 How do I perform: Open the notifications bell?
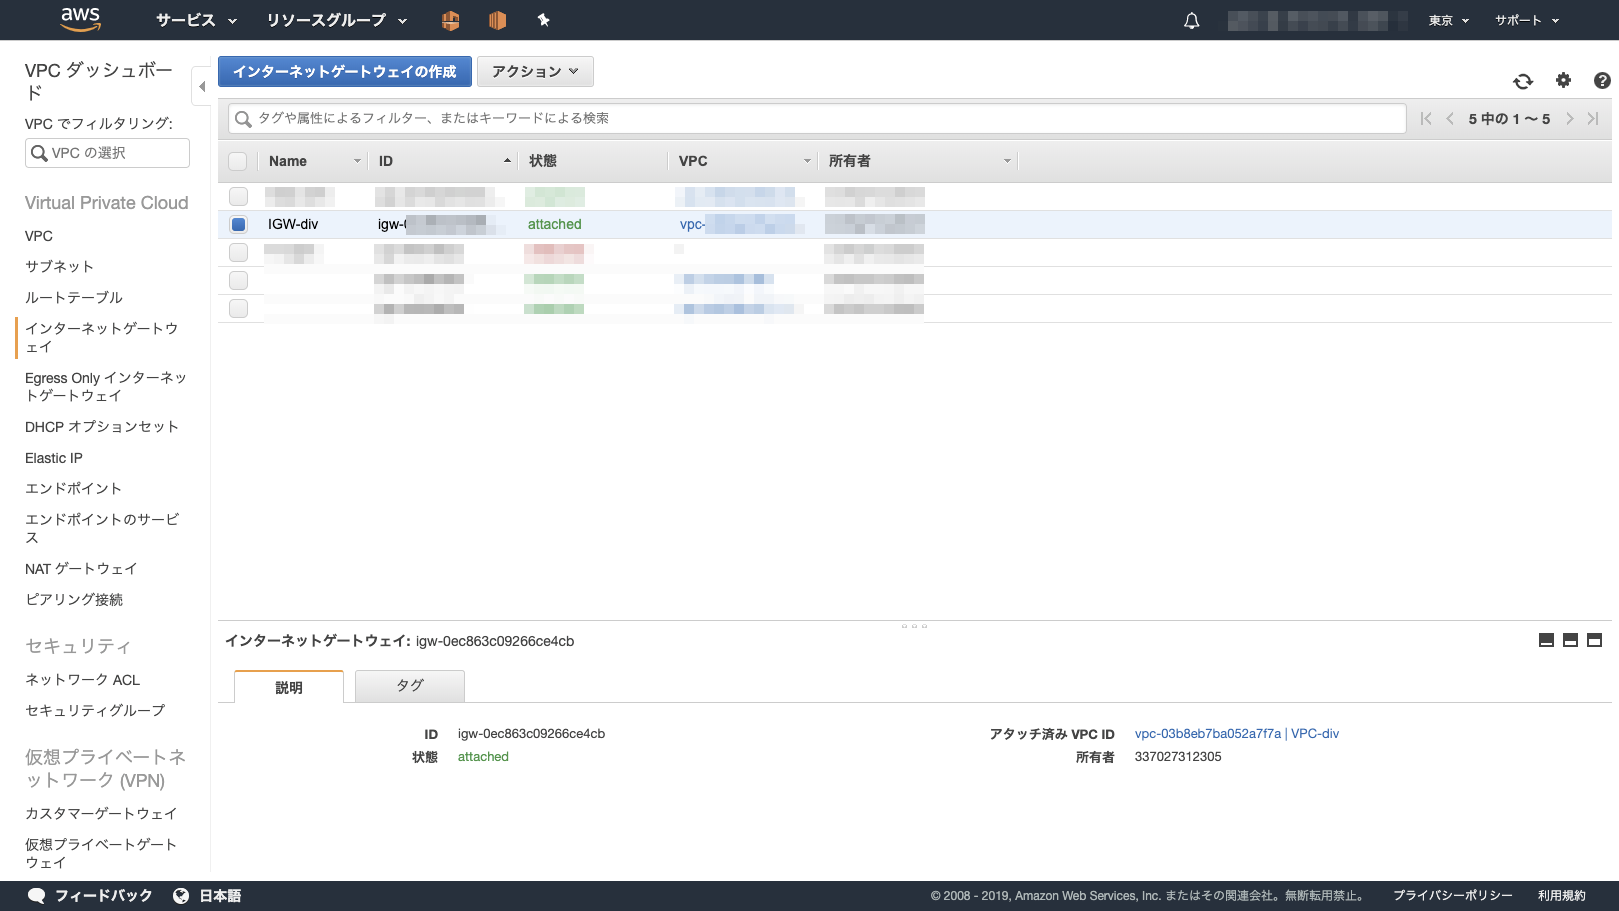pyautogui.click(x=1191, y=21)
